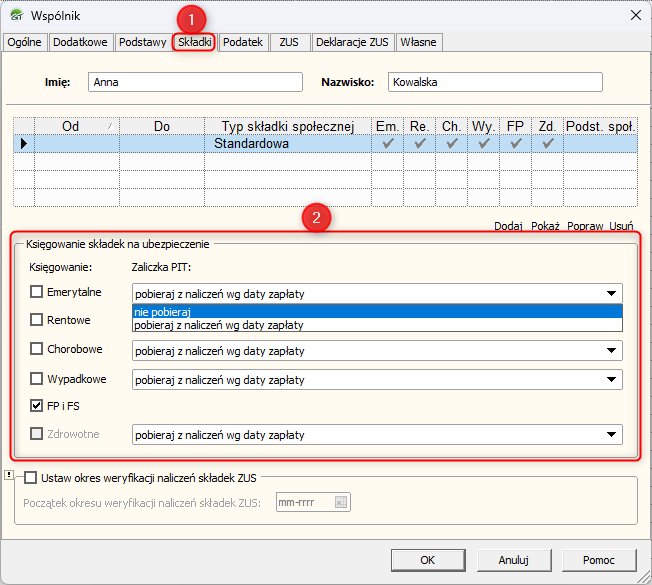
Task: Tick the Ustaw okres weryfikacji naliczeń checkbox
Action: point(30,478)
